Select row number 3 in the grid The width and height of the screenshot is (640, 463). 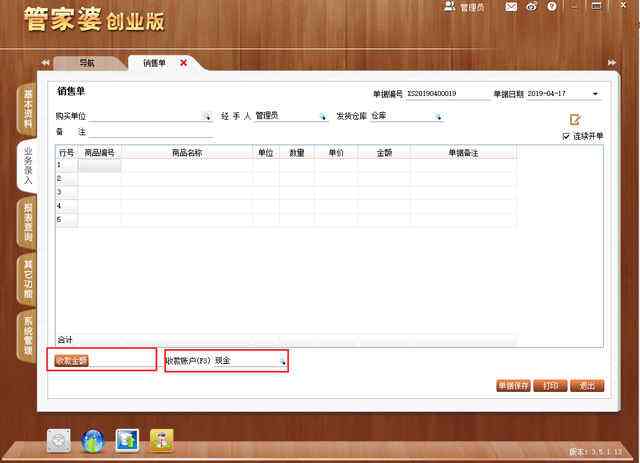[x=67, y=192]
